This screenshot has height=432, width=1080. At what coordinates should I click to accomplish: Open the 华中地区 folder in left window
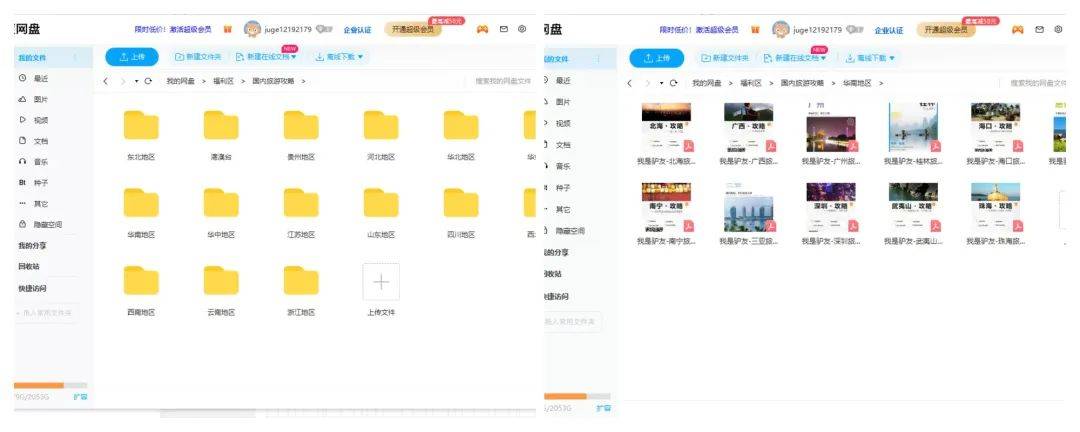[x=221, y=203]
